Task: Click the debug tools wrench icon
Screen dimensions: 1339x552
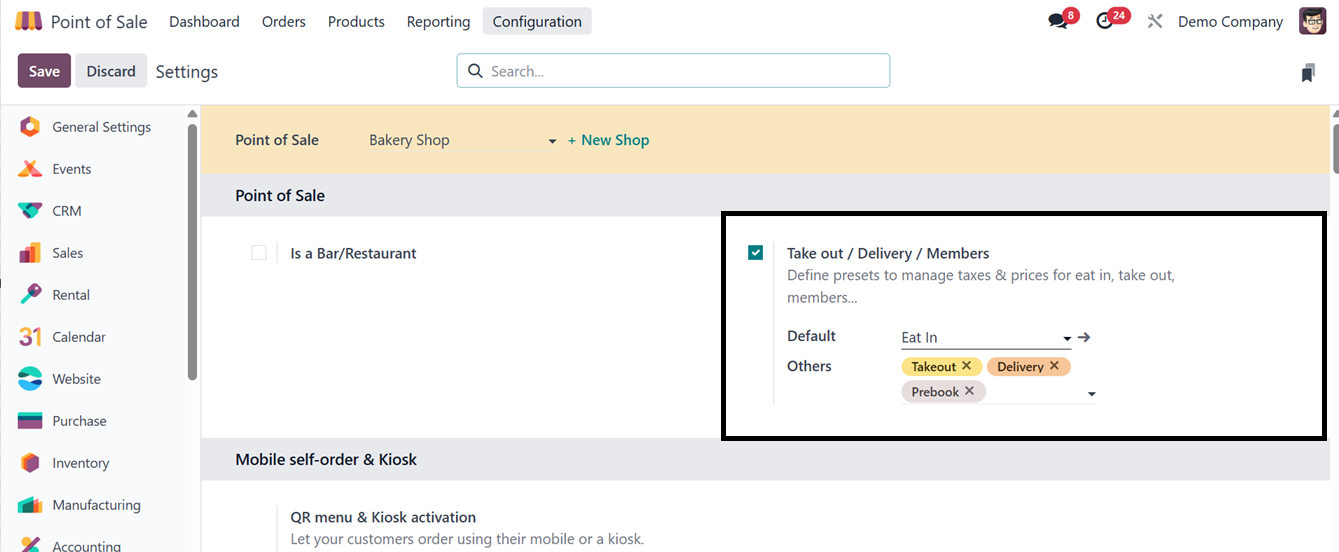Action: tap(1155, 21)
